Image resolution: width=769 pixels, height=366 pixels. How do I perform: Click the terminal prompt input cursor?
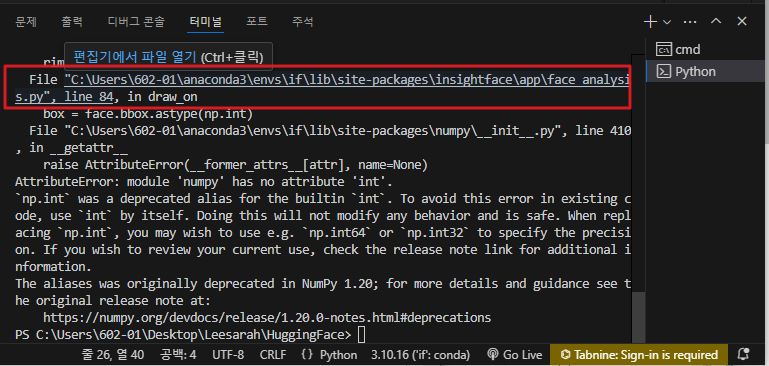[361, 335]
